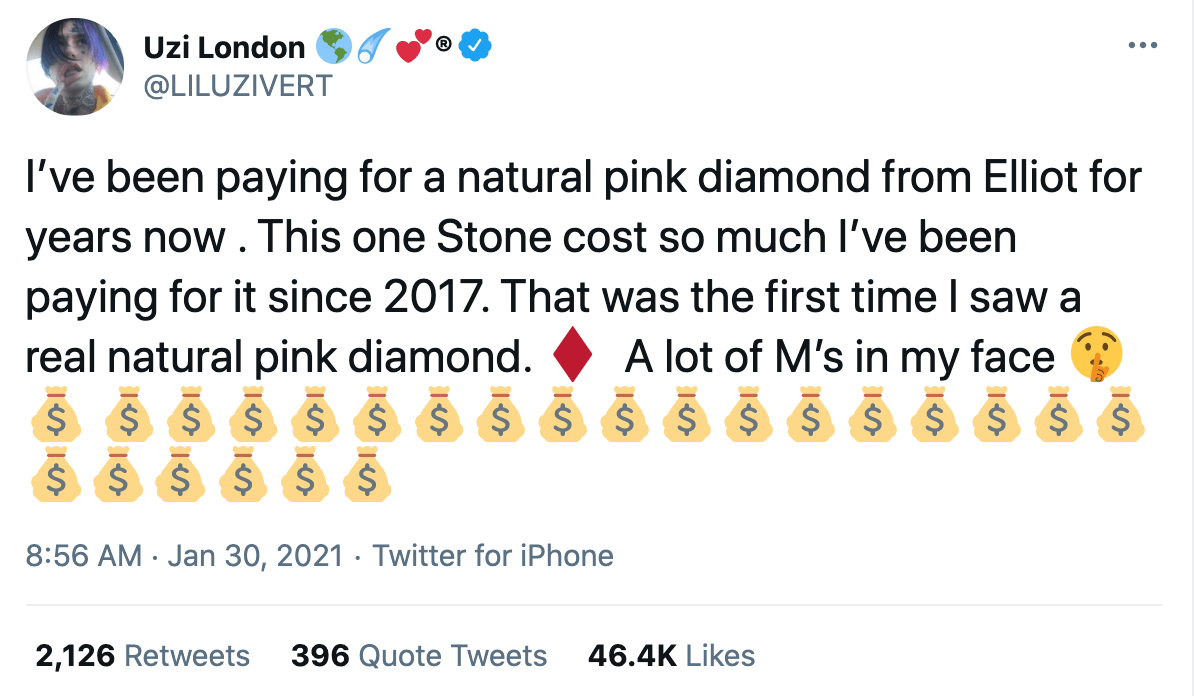Show the 46.4K Likes list

pos(669,656)
